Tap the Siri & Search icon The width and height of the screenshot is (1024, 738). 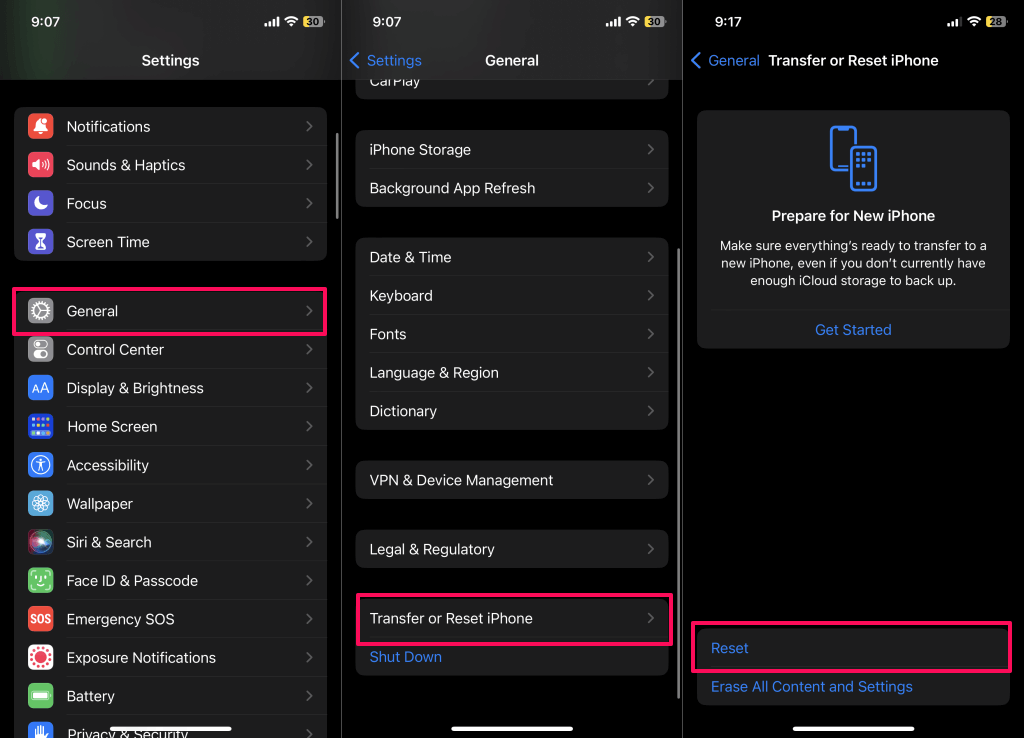tap(41, 542)
